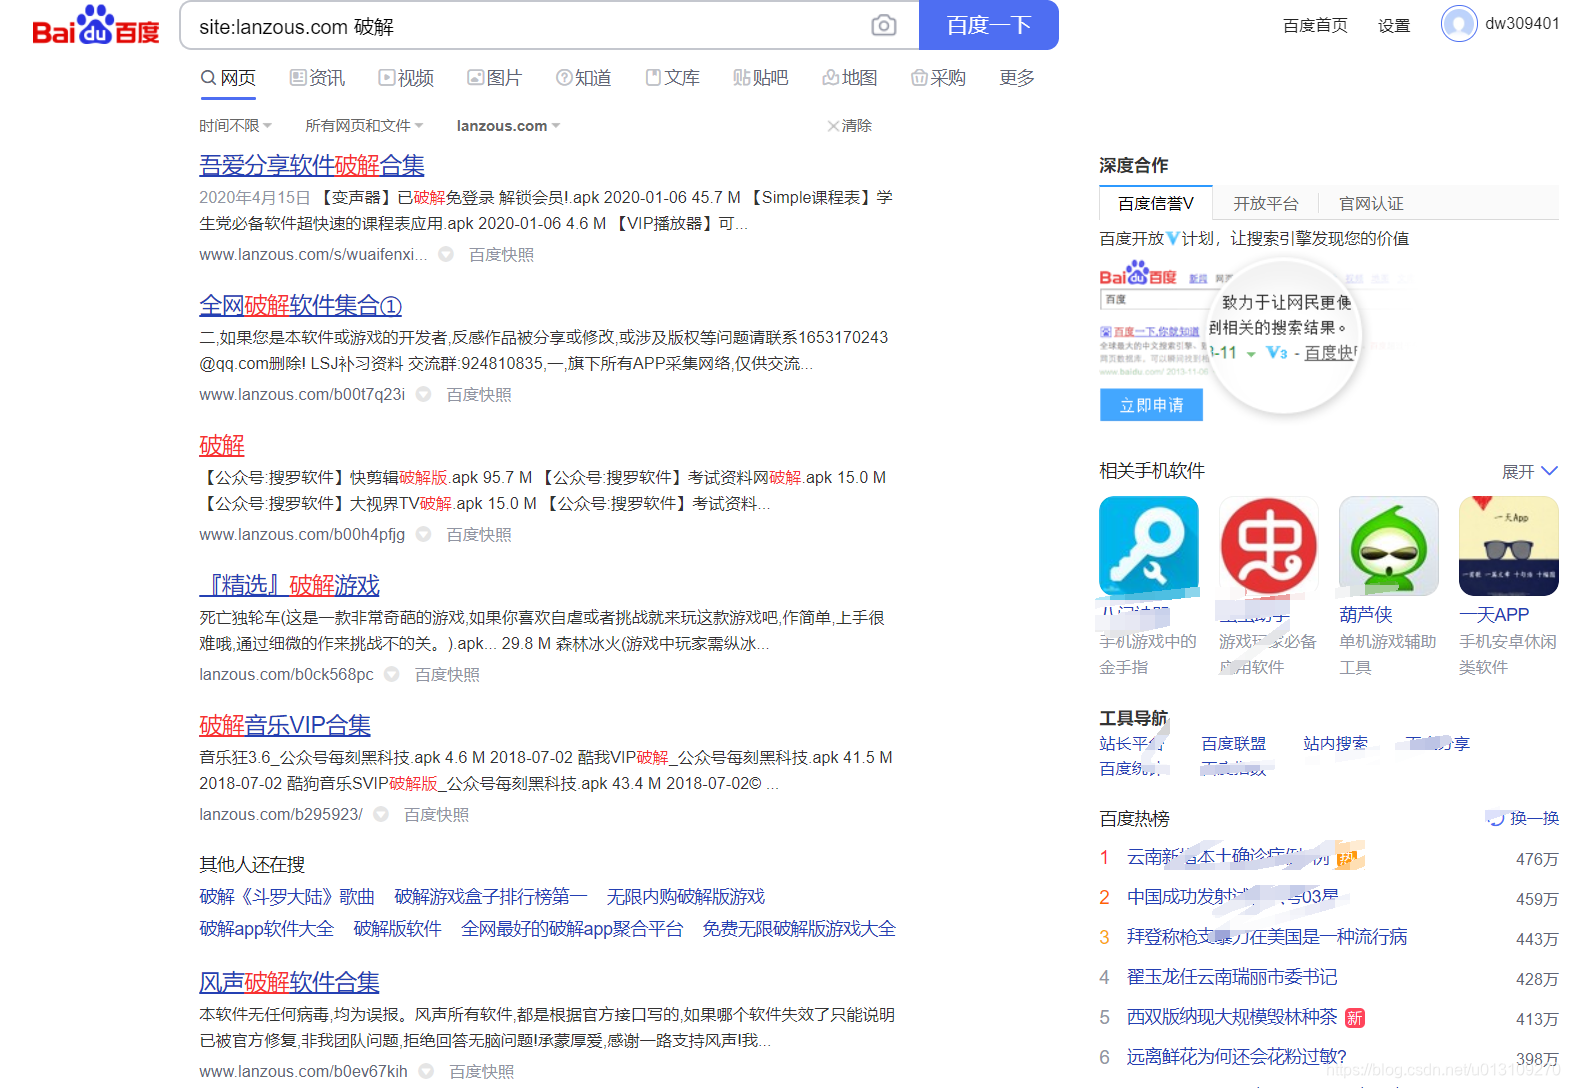Open the lanzous.com site filter dropdown

(x=508, y=126)
